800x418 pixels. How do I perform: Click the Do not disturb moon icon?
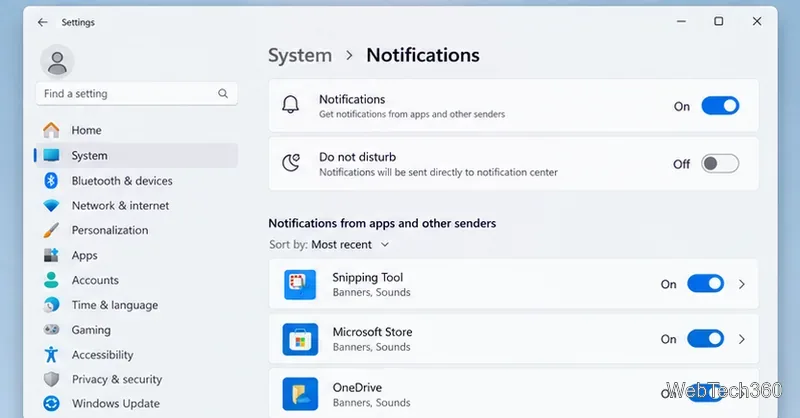291,163
